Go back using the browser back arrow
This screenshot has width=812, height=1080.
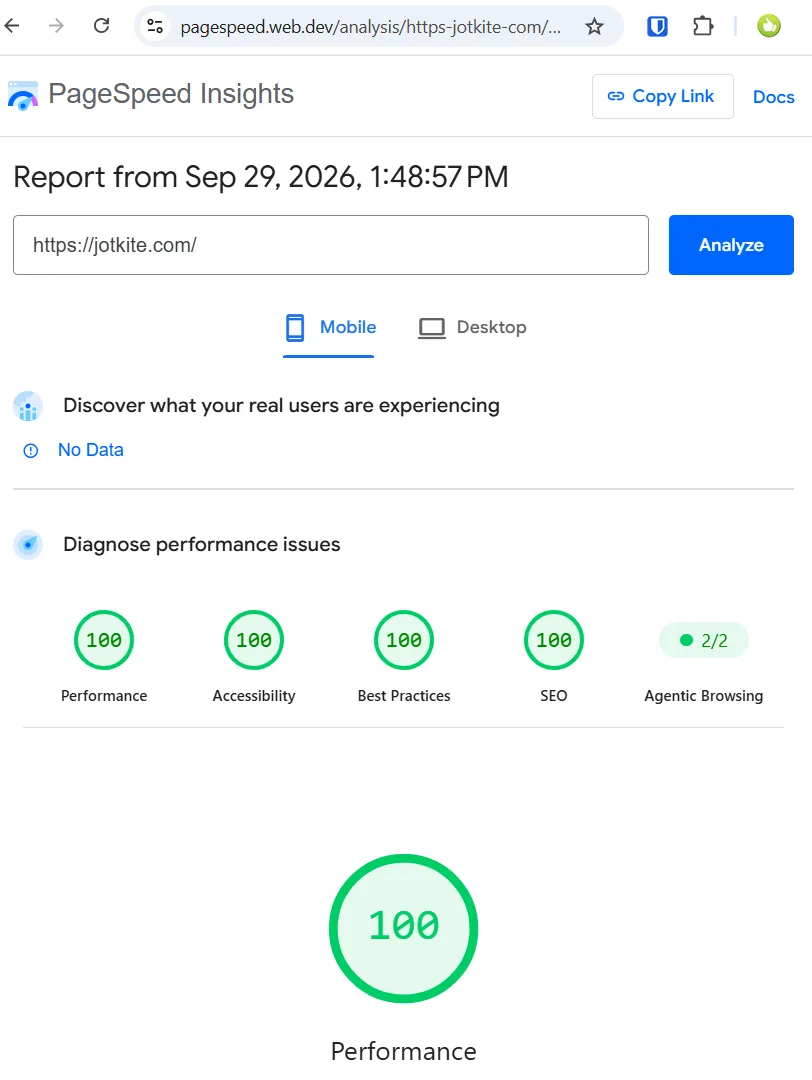click(x=12, y=26)
